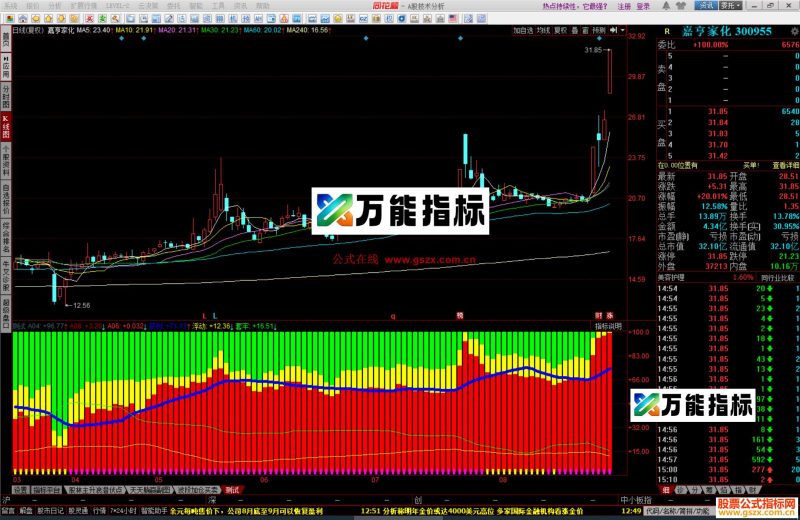Click the arrow-to-bar icon in chart toolbar
The width and height of the screenshot is (800, 520).
click(x=613, y=30)
